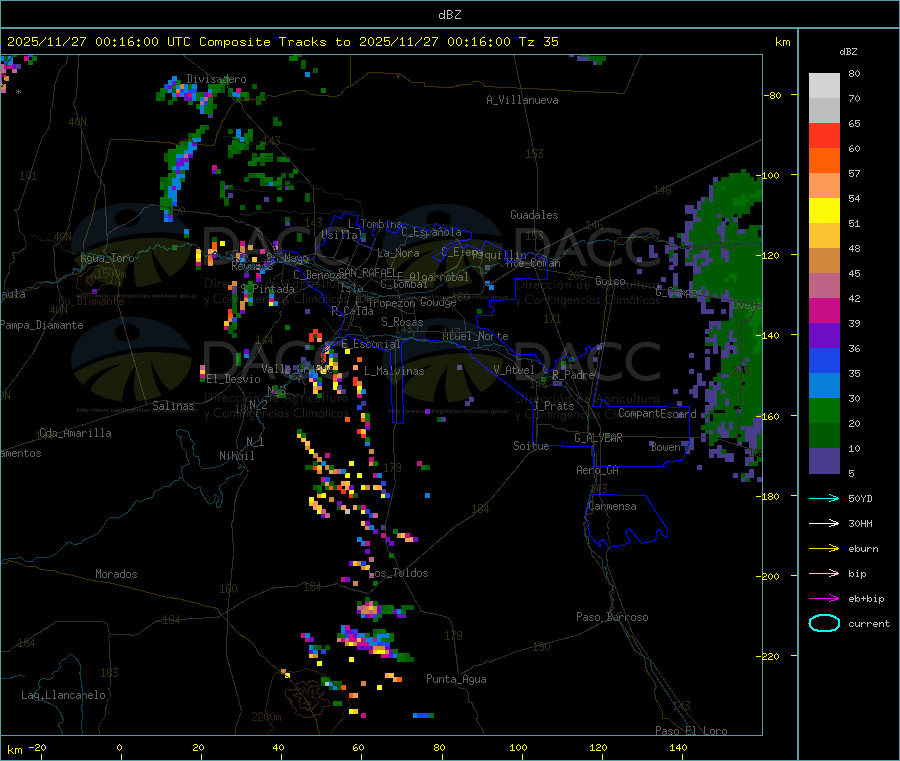Pick the red 60-65 dBZ swatch

click(824, 135)
